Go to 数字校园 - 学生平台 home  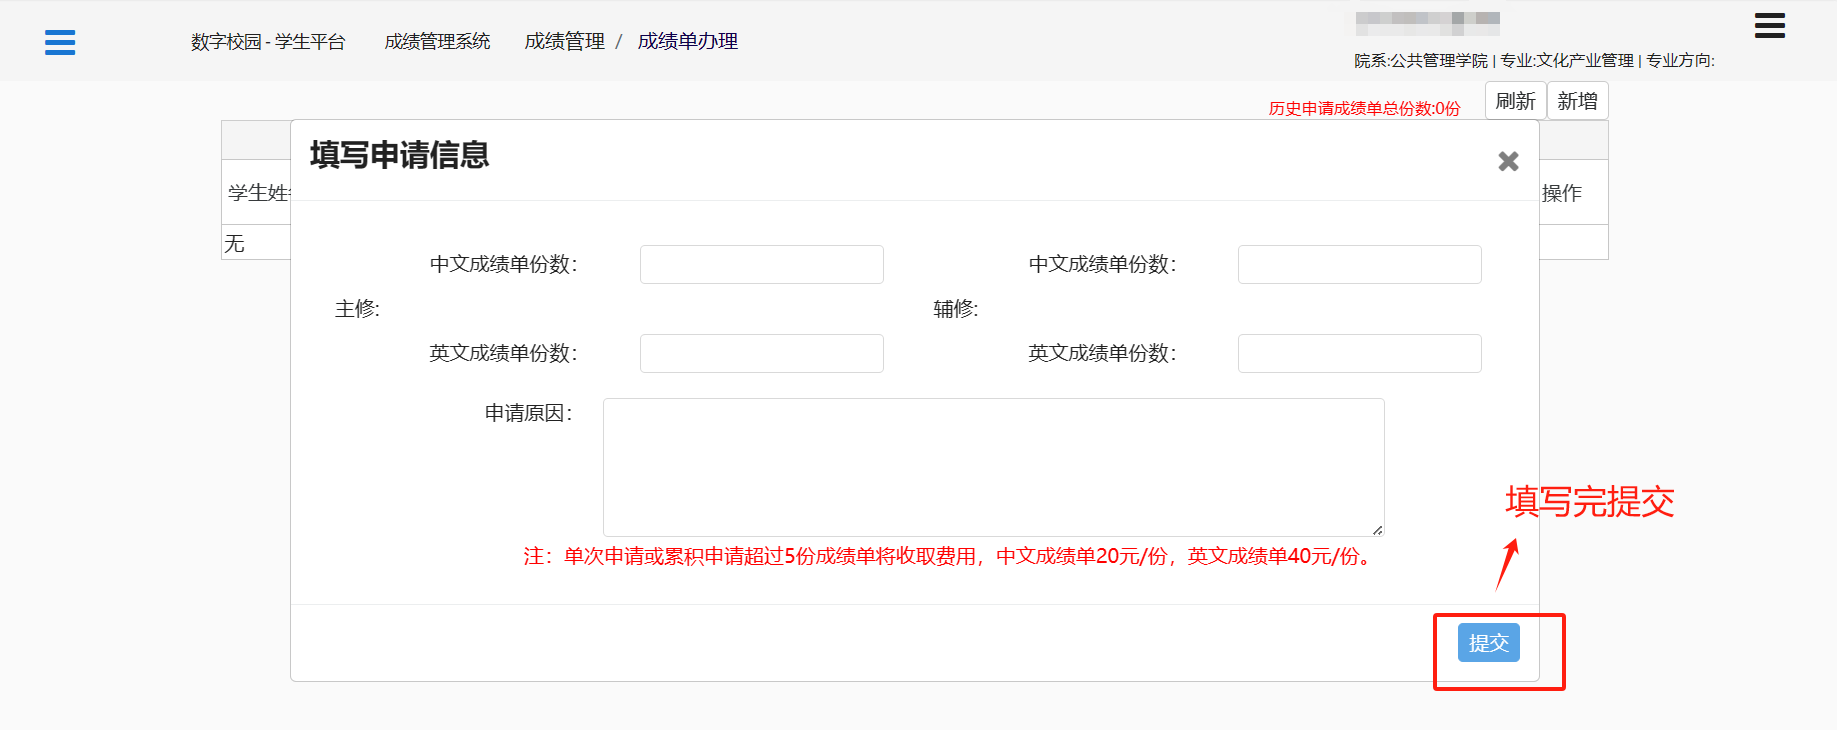point(268,42)
